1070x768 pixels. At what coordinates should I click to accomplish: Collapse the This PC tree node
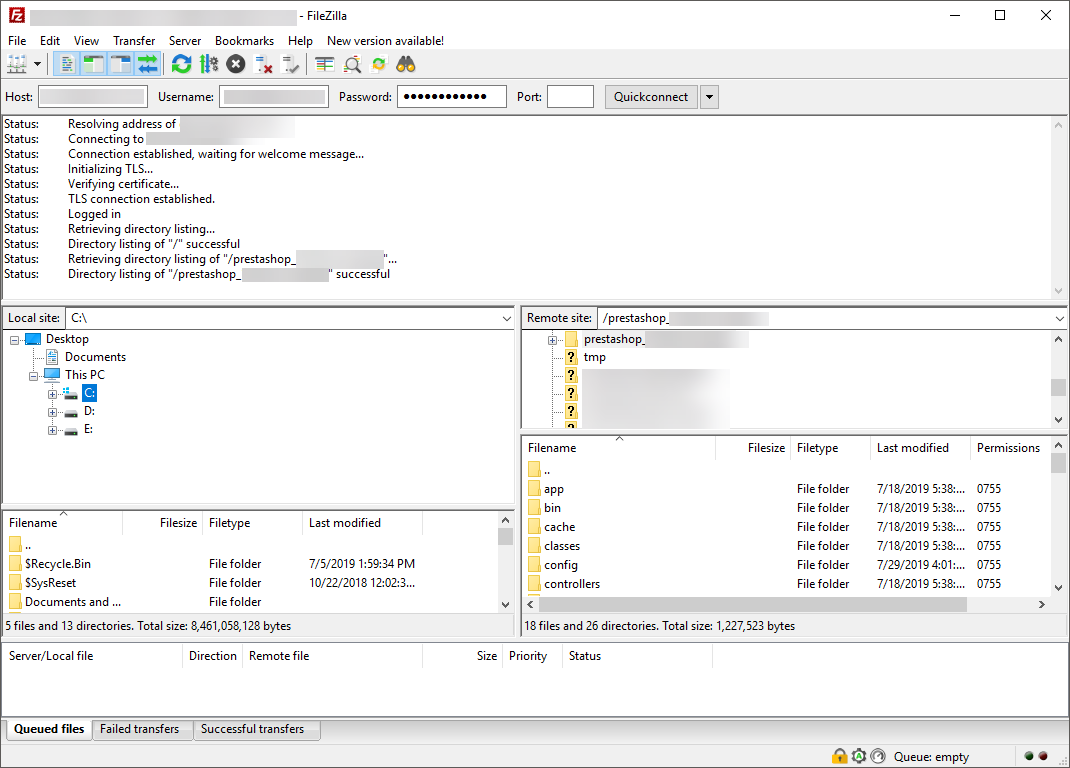point(33,375)
